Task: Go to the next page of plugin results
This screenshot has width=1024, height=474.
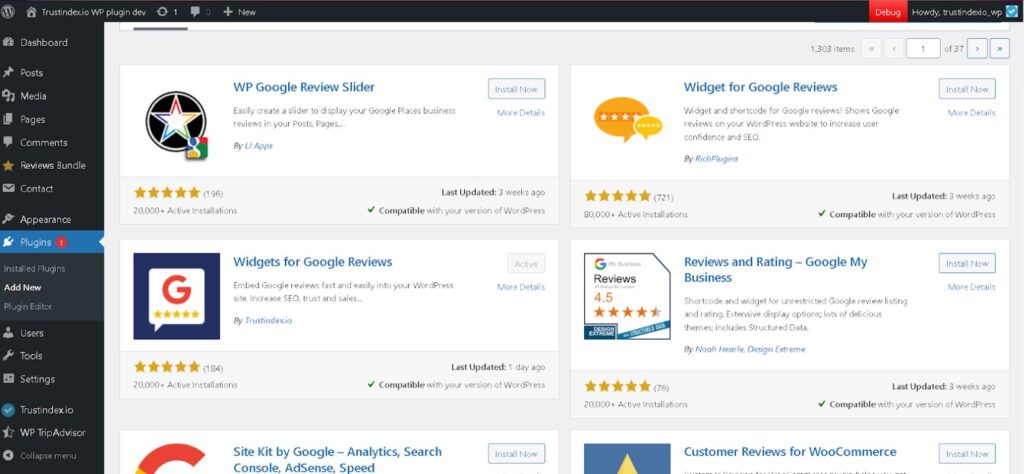Action: 977,47
